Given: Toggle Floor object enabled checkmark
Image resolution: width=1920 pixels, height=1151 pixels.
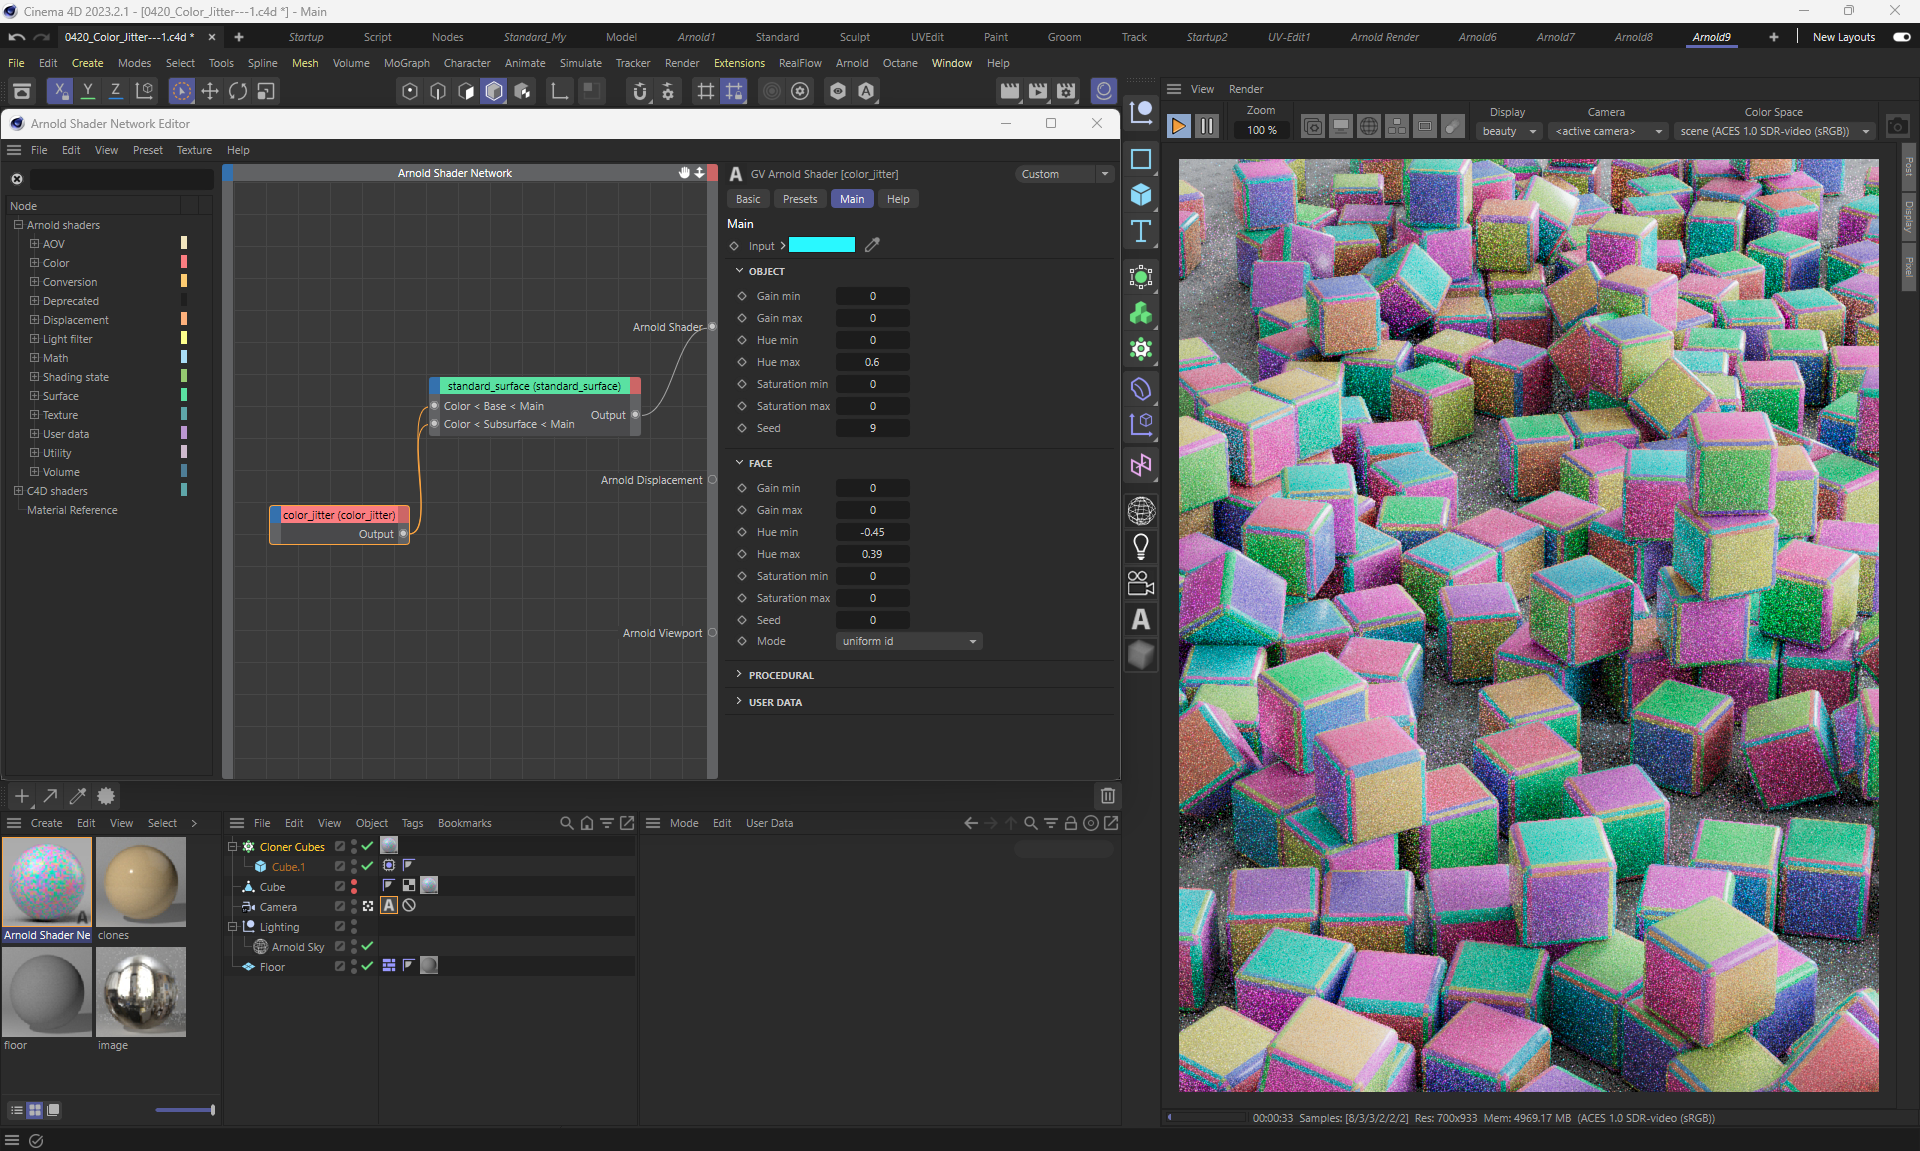Looking at the screenshot, I should 367,966.
